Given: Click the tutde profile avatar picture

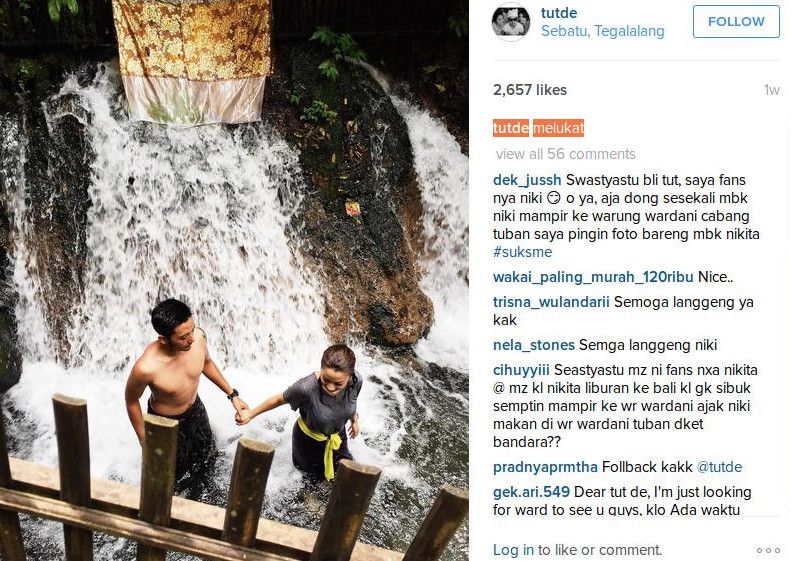Looking at the screenshot, I should [x=511, y=23].
